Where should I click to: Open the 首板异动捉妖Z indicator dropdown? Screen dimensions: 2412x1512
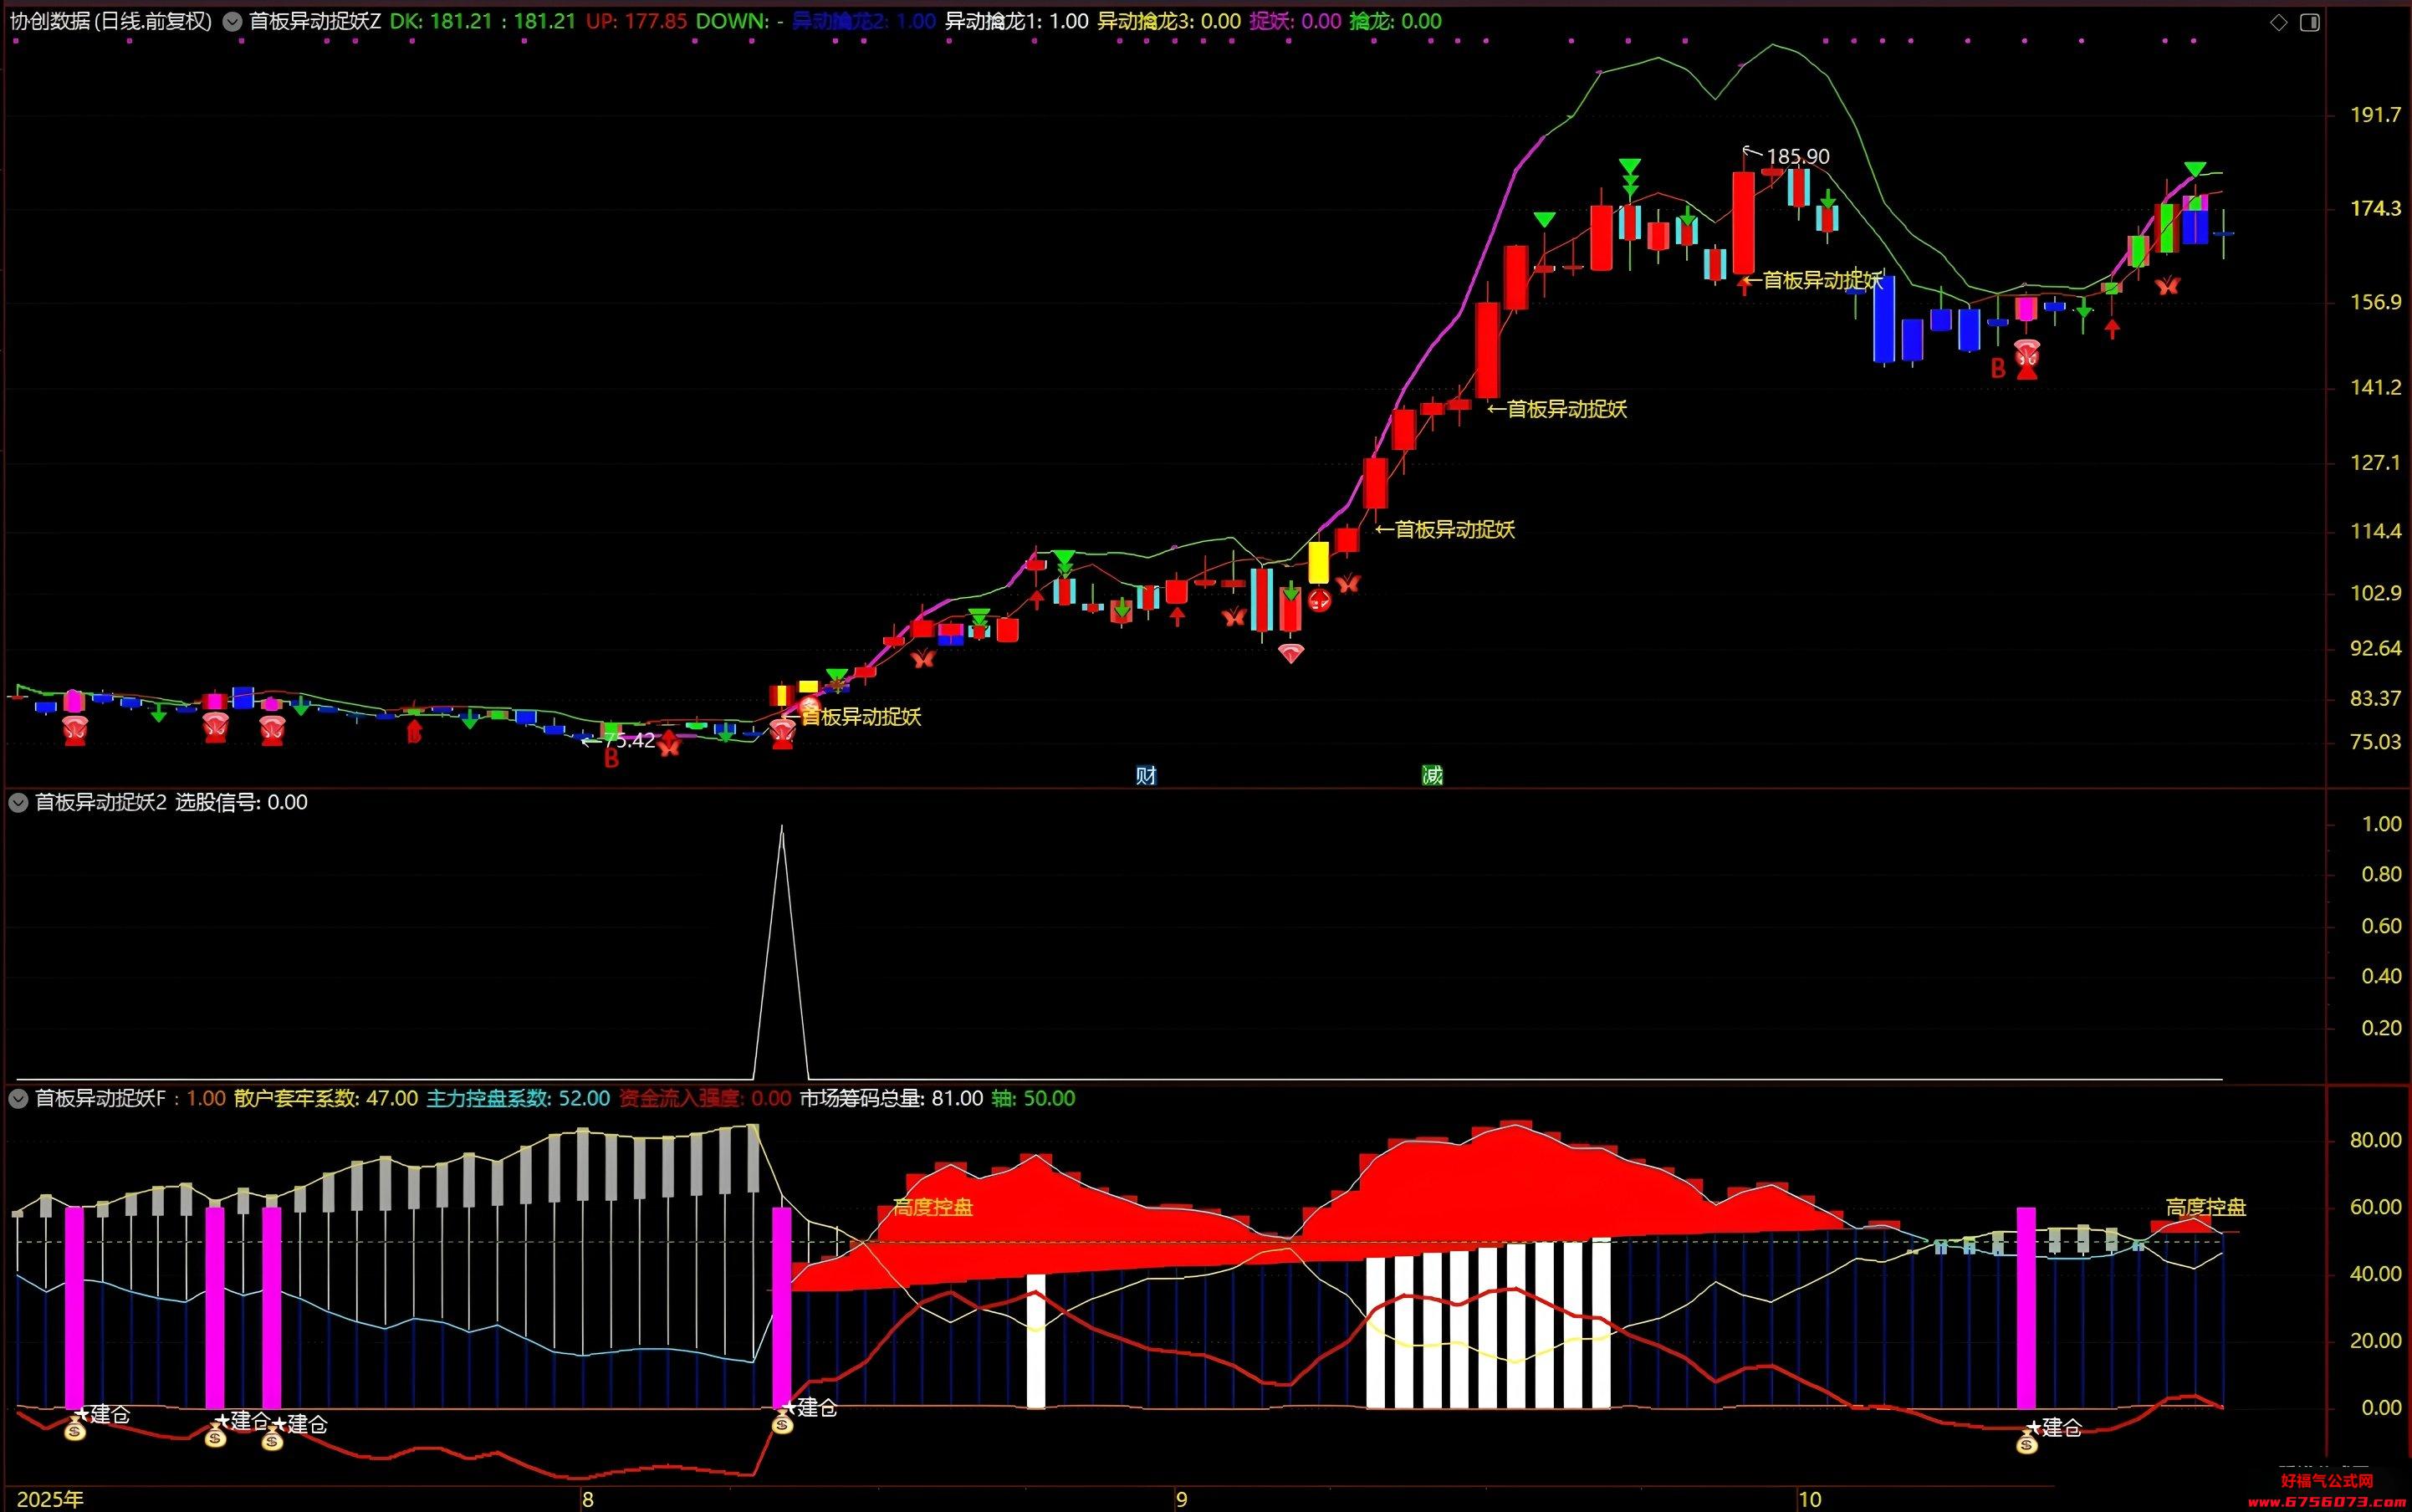click(x=232, y=21)
